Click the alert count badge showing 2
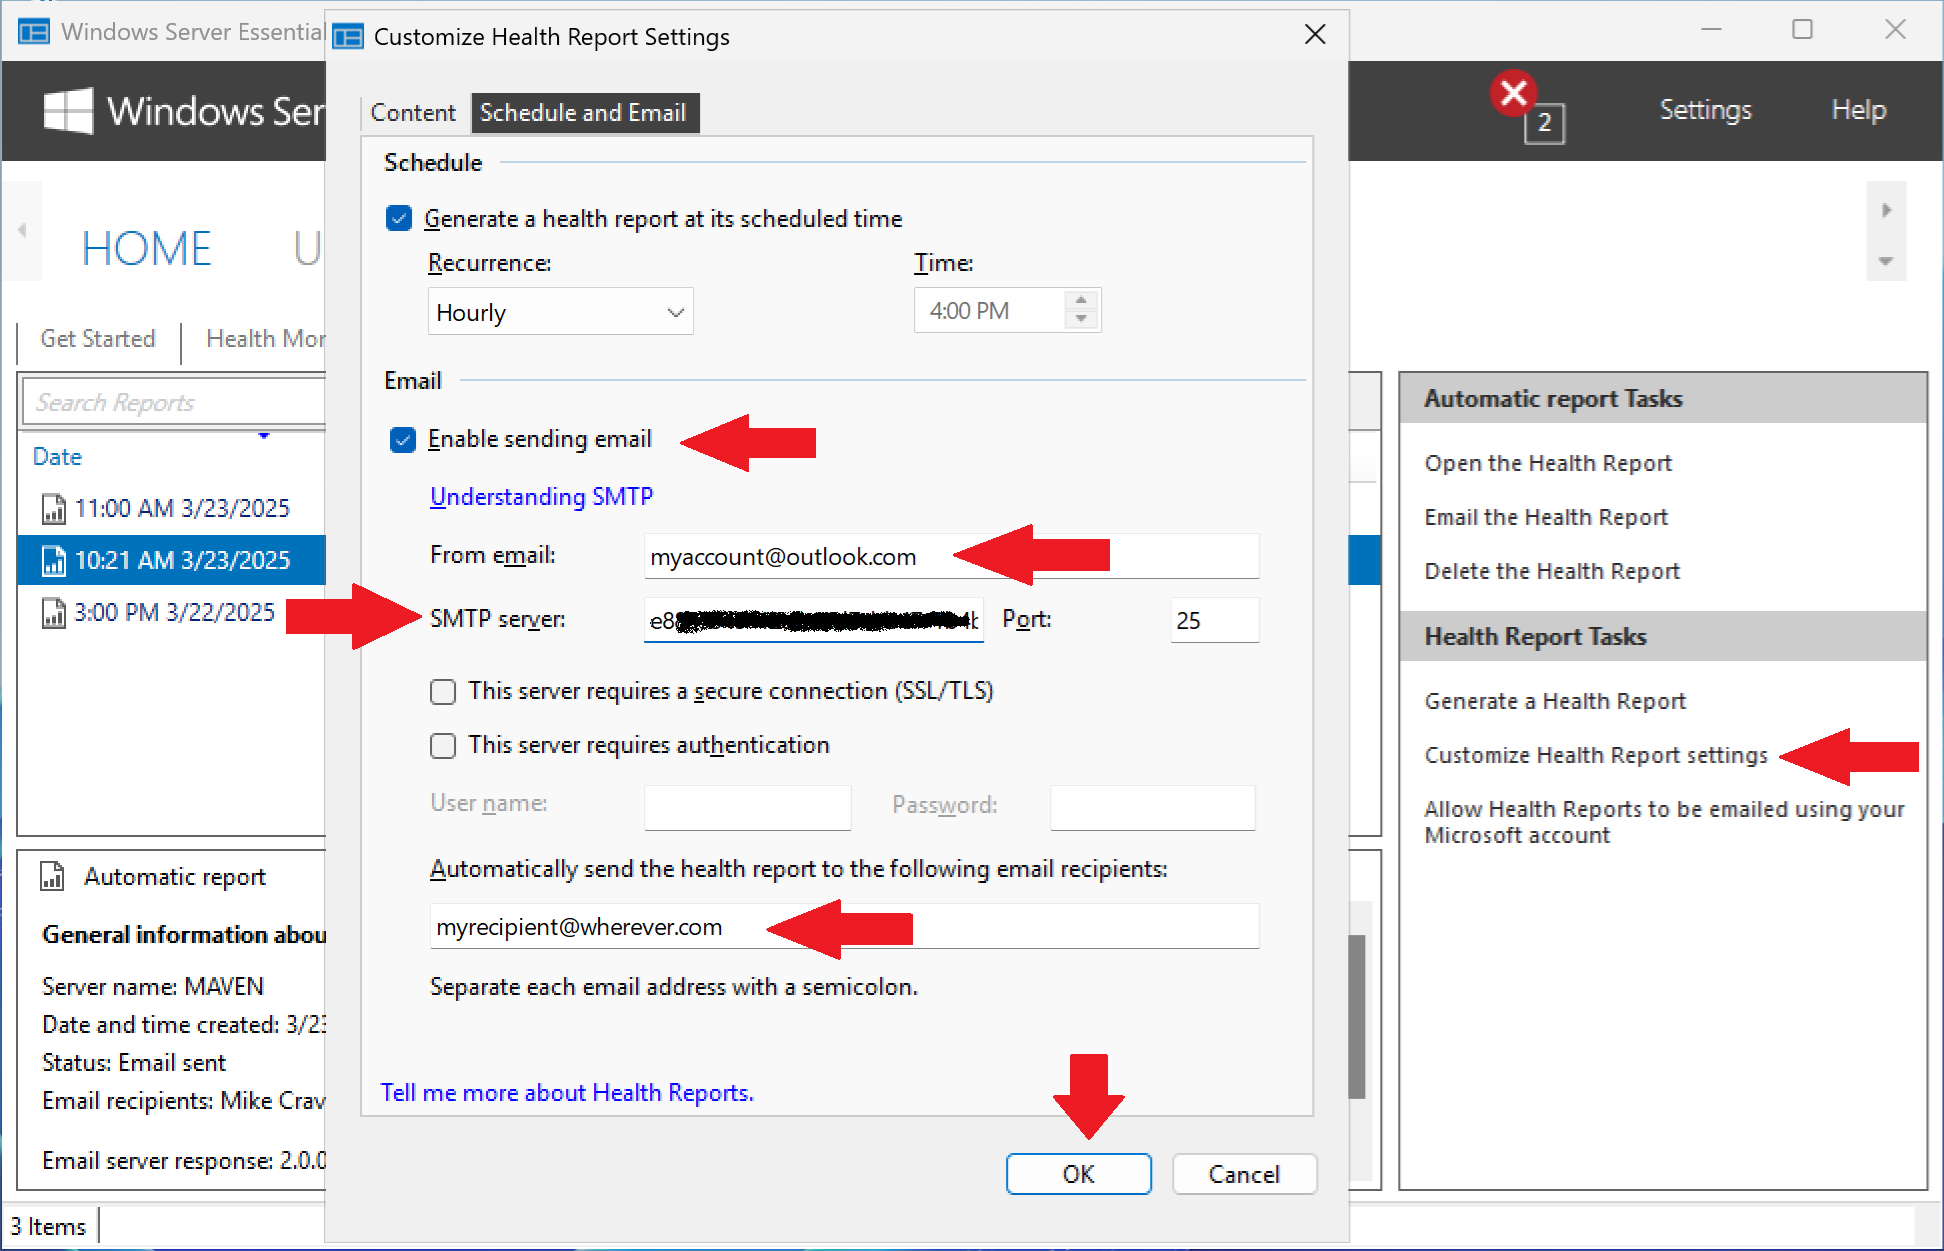The height and width of the screenshot is (1251, 1944). pyautogui.click(x=1544, y=123)
